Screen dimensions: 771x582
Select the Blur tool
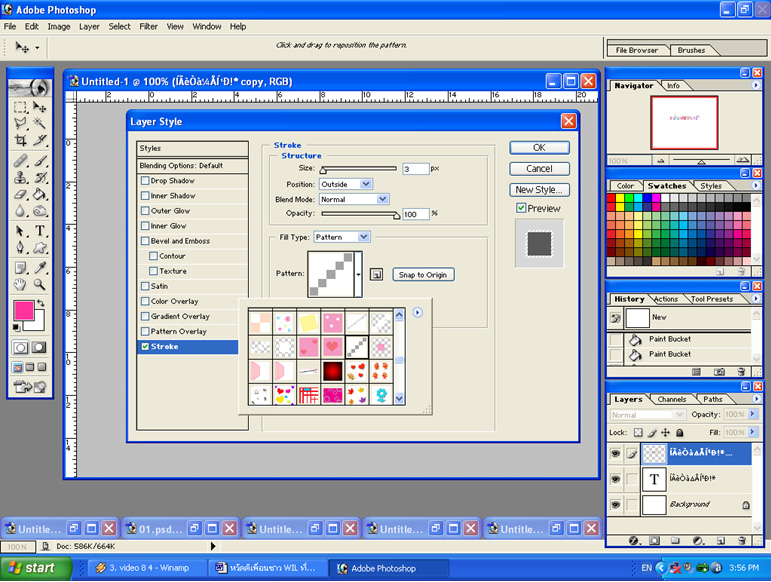20,211
